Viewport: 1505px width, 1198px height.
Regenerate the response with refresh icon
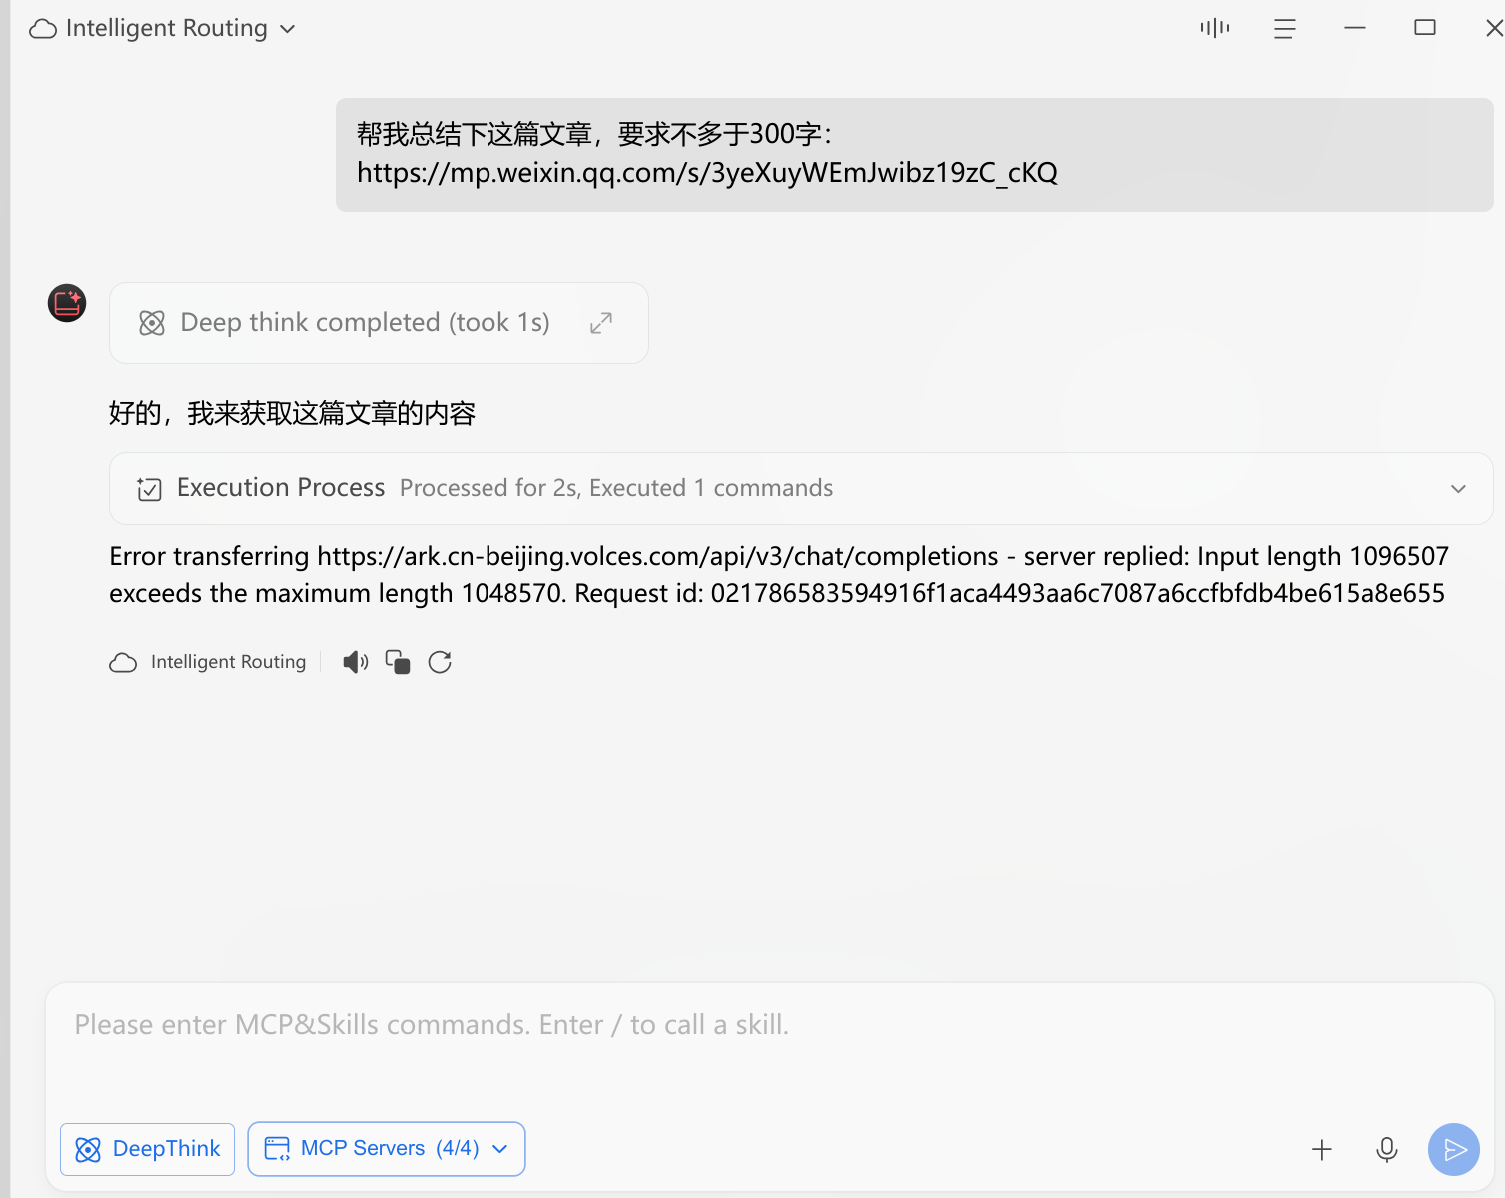(440, 662)
